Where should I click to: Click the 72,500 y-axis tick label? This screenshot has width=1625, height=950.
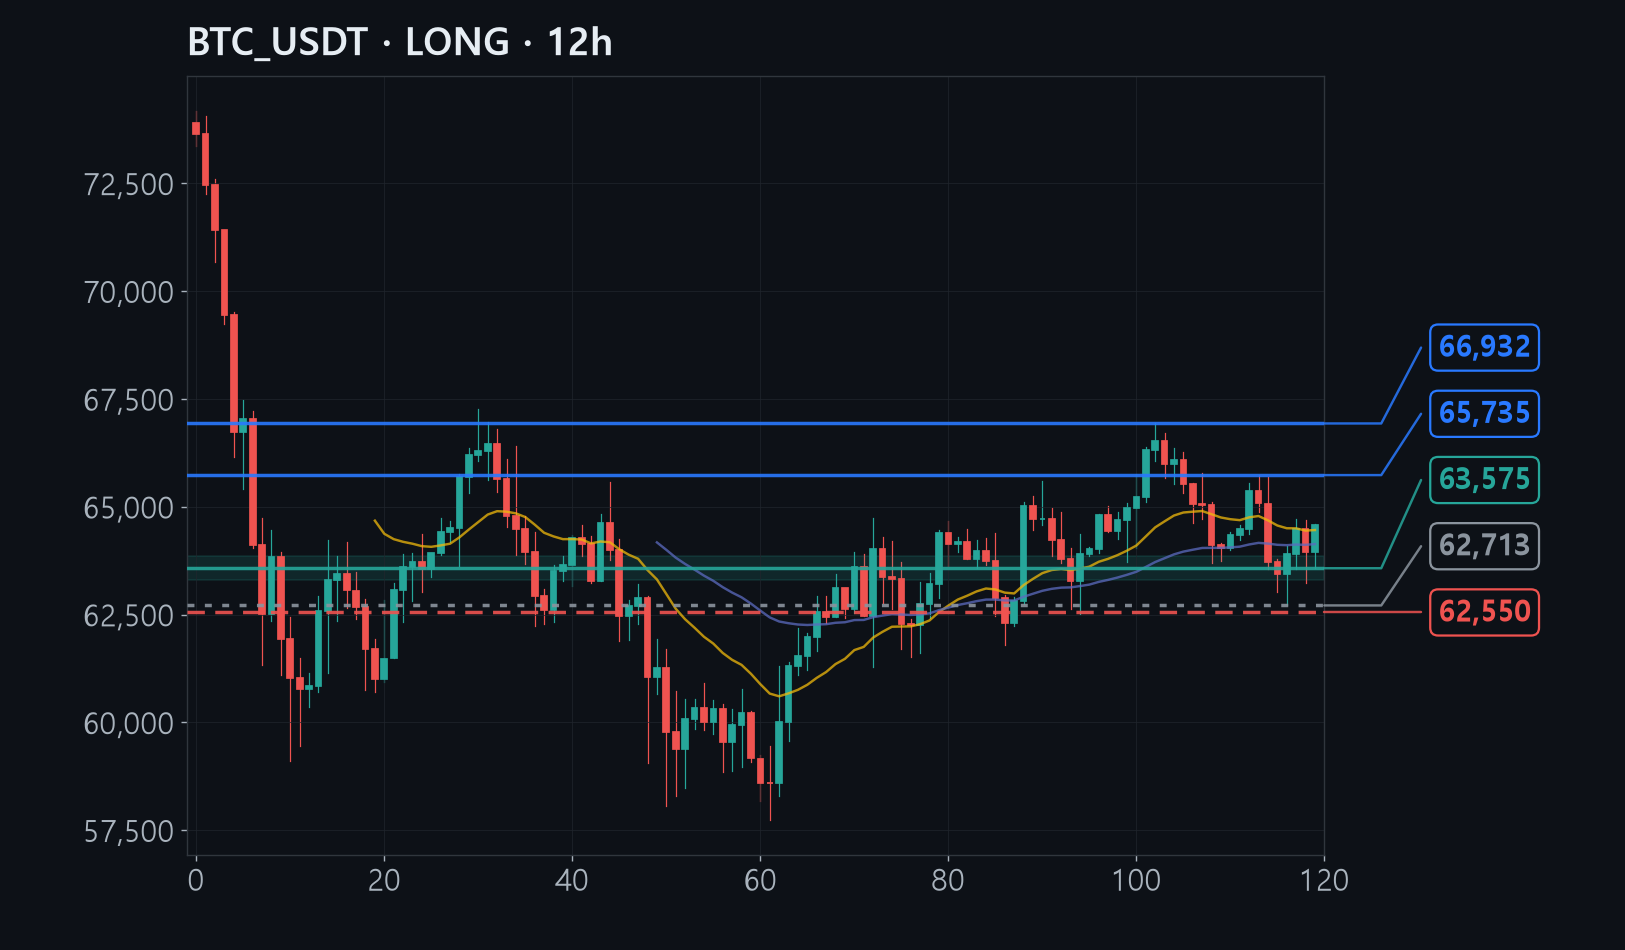click(x=129, y=184)
